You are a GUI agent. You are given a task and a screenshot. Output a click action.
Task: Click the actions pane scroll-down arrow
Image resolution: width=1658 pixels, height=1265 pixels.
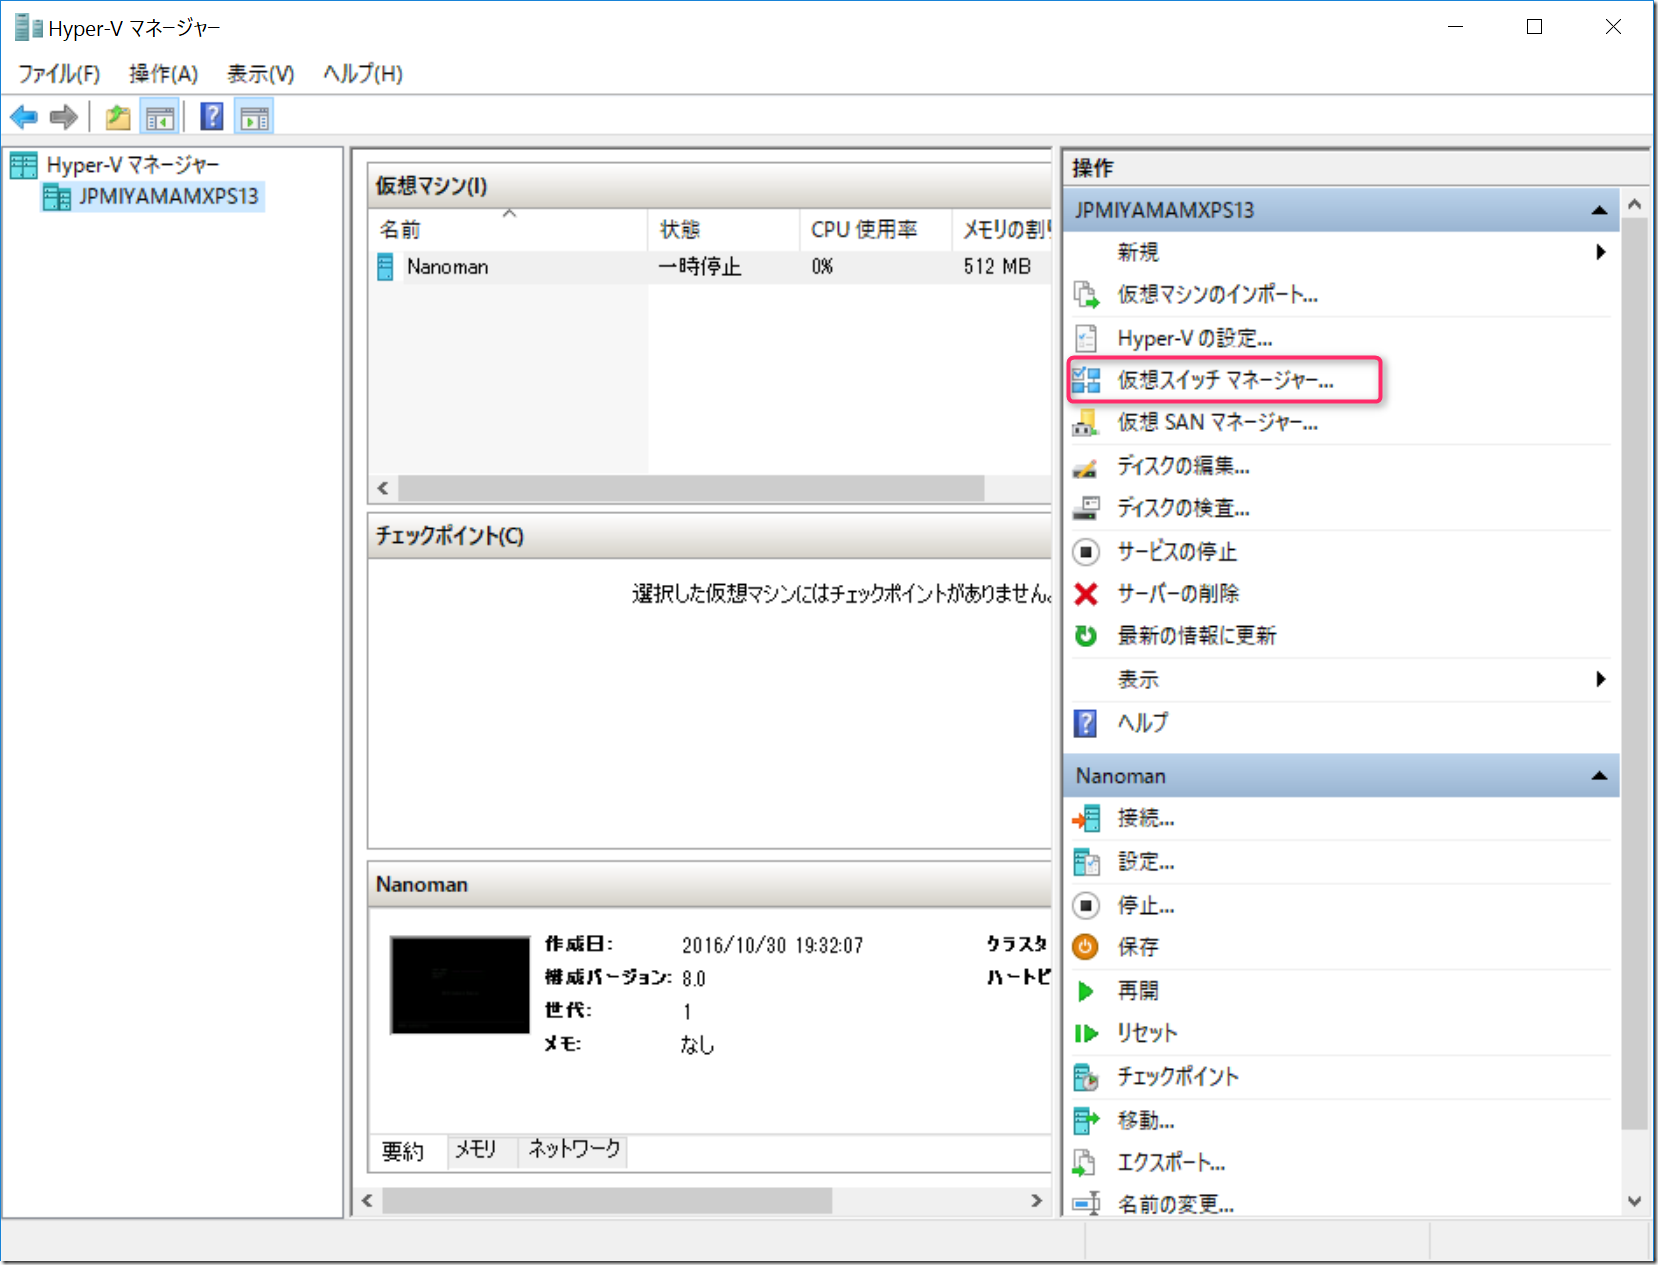pyautogui.click(x=1635, y=1201)
